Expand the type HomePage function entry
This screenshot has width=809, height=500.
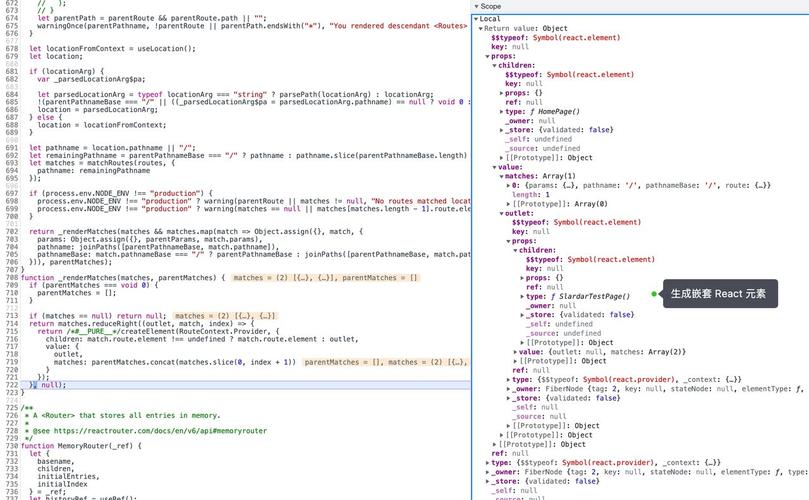tap(502, 111)
